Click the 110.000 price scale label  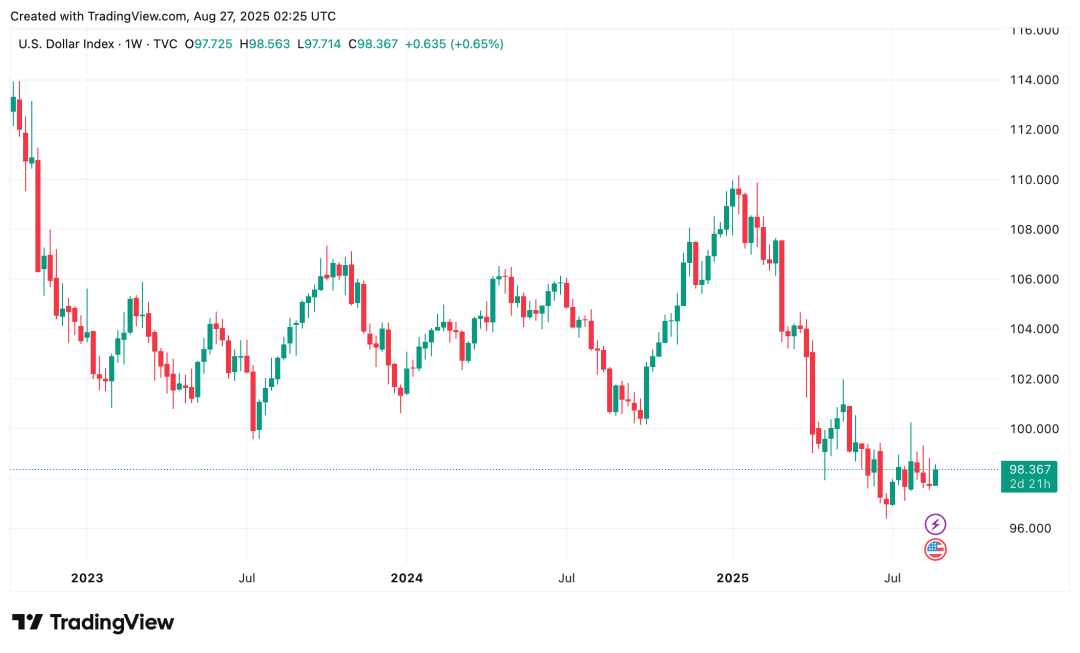[x=1034, y=180]
